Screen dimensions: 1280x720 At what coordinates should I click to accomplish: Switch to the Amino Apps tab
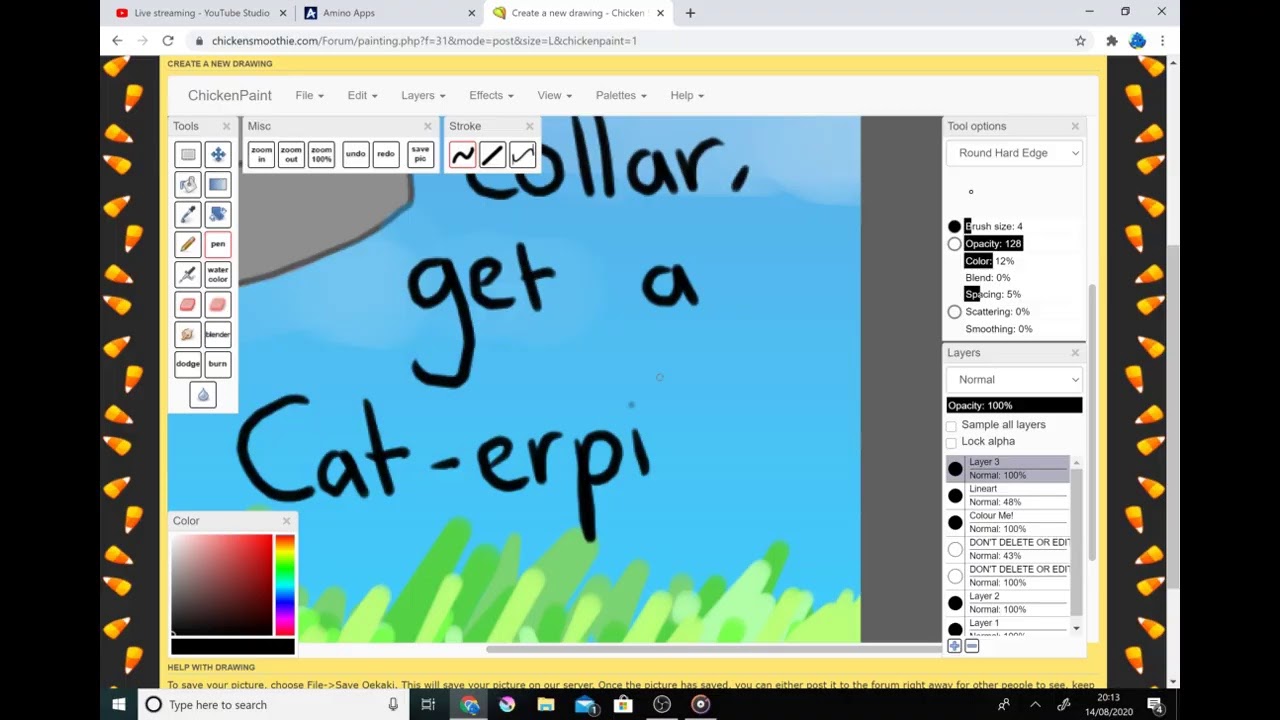click(389, 13)
